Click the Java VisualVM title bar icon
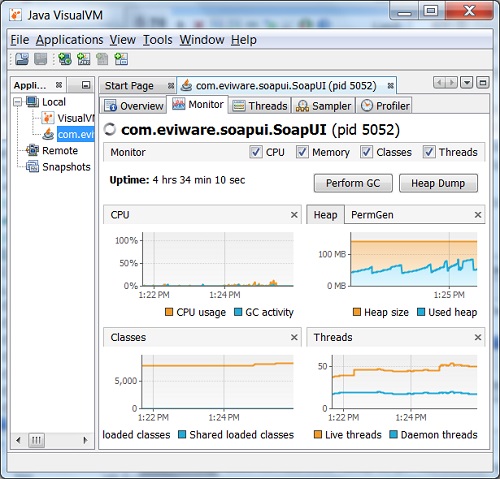The width and height of the screenshot is (500, 479). (x=15, y=15)
